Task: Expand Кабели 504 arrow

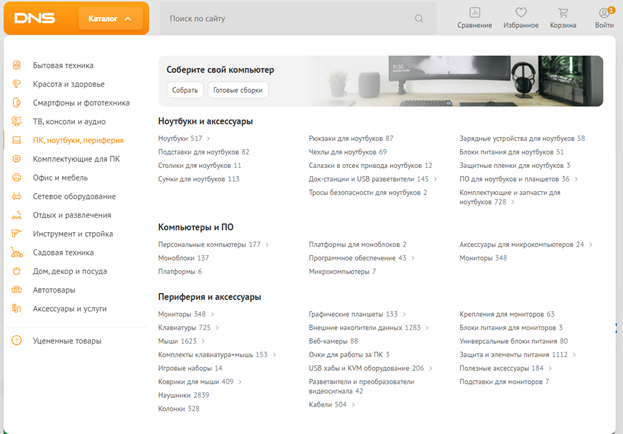Action: (x=353, y=405)
